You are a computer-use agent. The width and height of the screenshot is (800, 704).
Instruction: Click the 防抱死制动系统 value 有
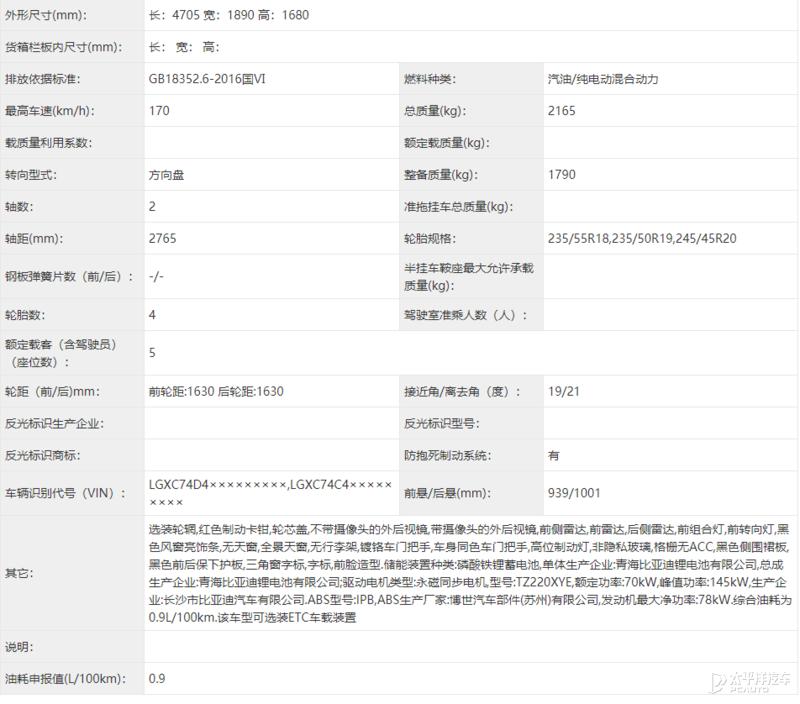click(x=553, y=455)
